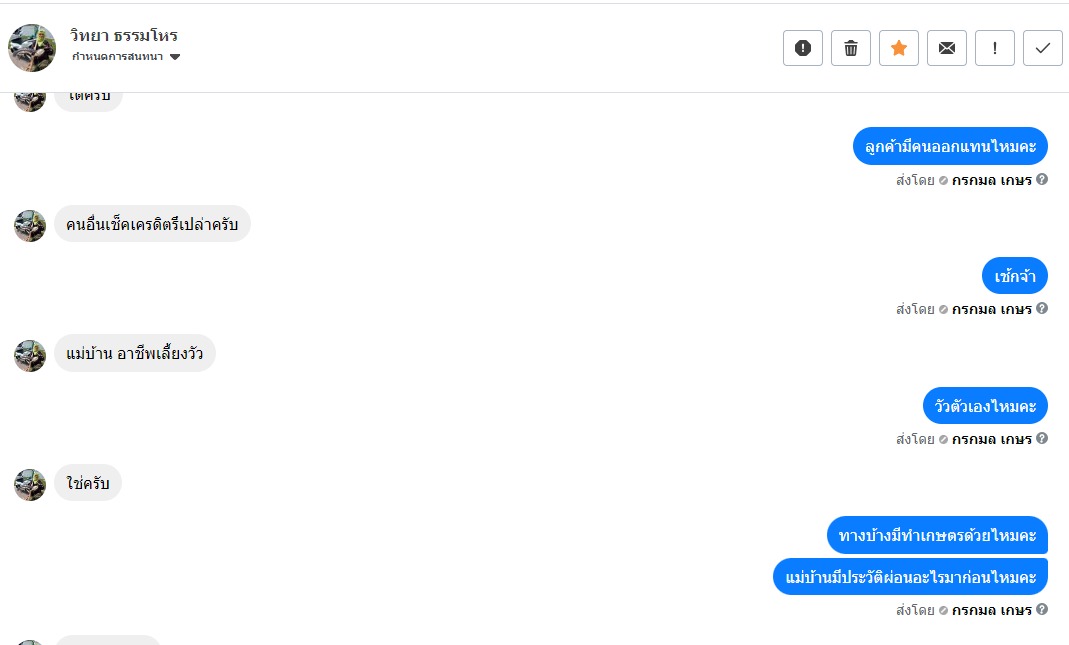1069x645 pixels.
Task: Click sender name กรกมล เกษร below เช้กจ้า
Action: (x=991, y=309)
